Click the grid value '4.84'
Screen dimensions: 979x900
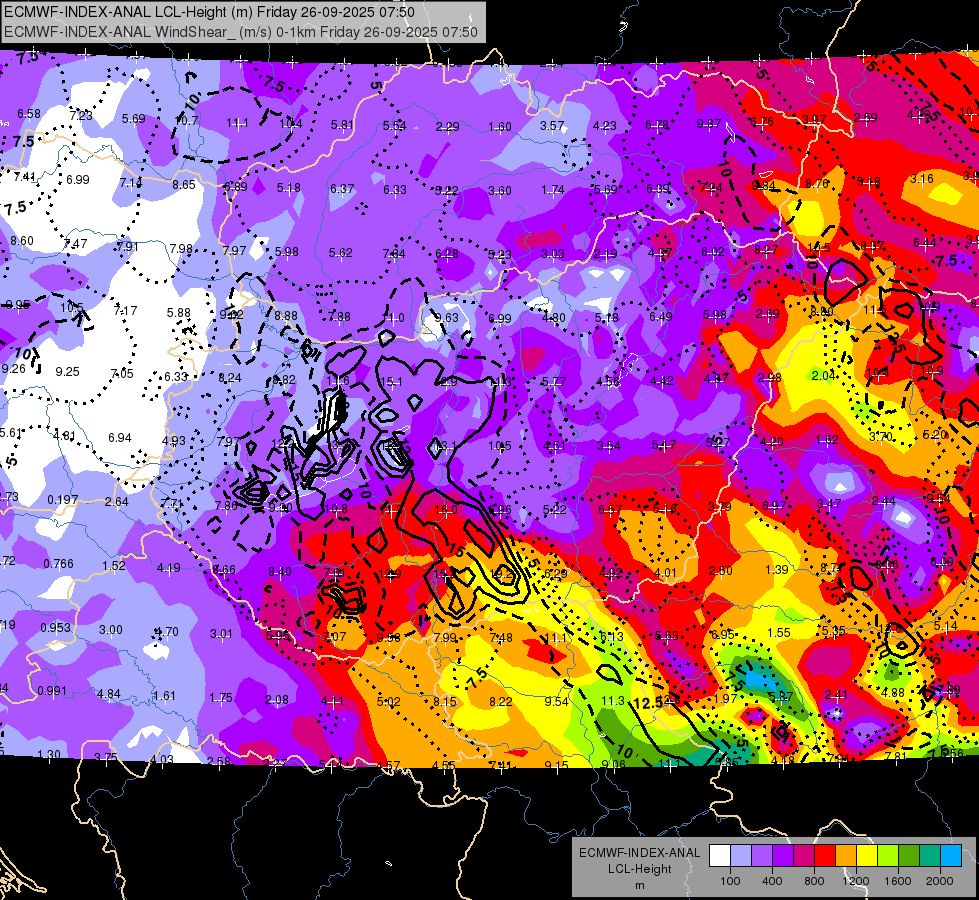click(109, 693)
